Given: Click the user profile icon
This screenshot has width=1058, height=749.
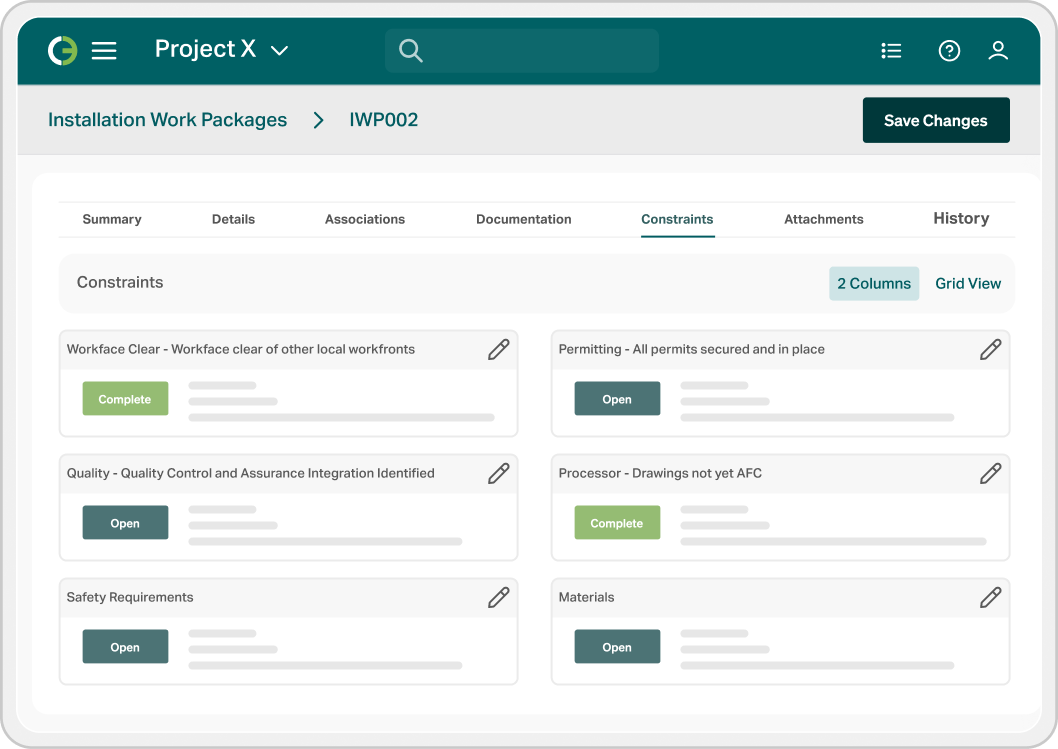Looking at the screenshot, I should (x=998, y=50).
